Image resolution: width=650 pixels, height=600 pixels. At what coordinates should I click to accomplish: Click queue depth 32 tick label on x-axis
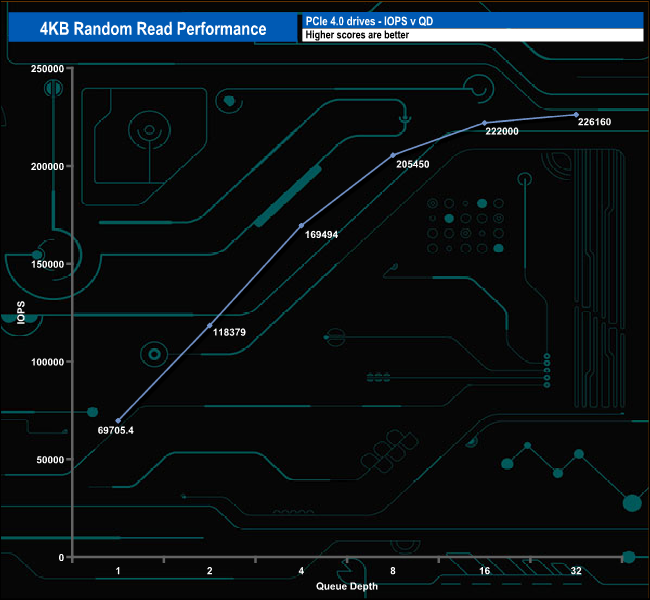tap(576, 570)
